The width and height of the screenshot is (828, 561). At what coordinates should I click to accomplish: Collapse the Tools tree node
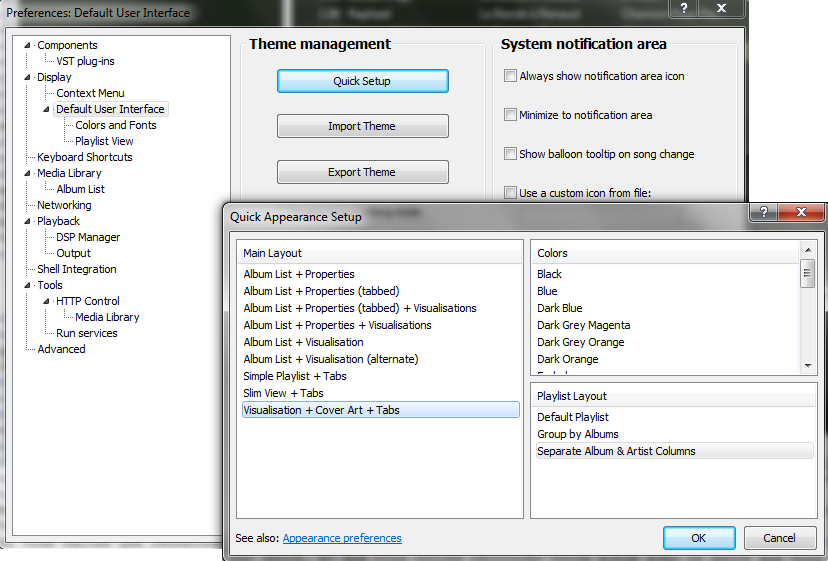click(x=27, y=285)
